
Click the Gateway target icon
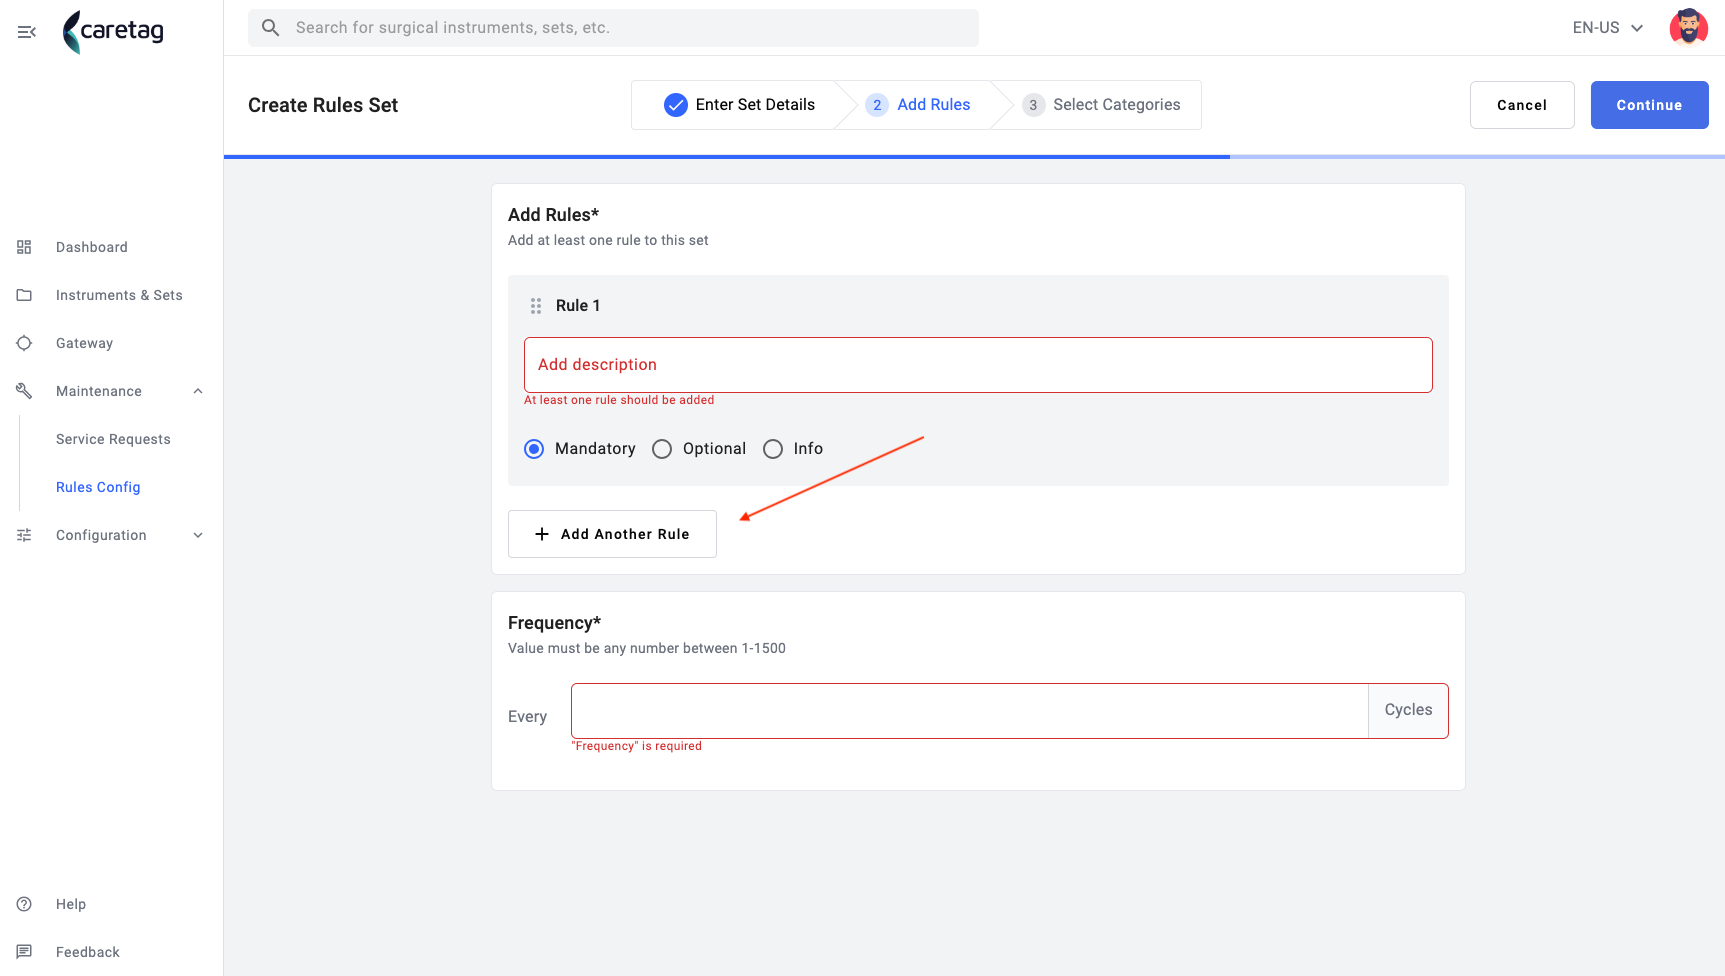[x=24, y=343]
